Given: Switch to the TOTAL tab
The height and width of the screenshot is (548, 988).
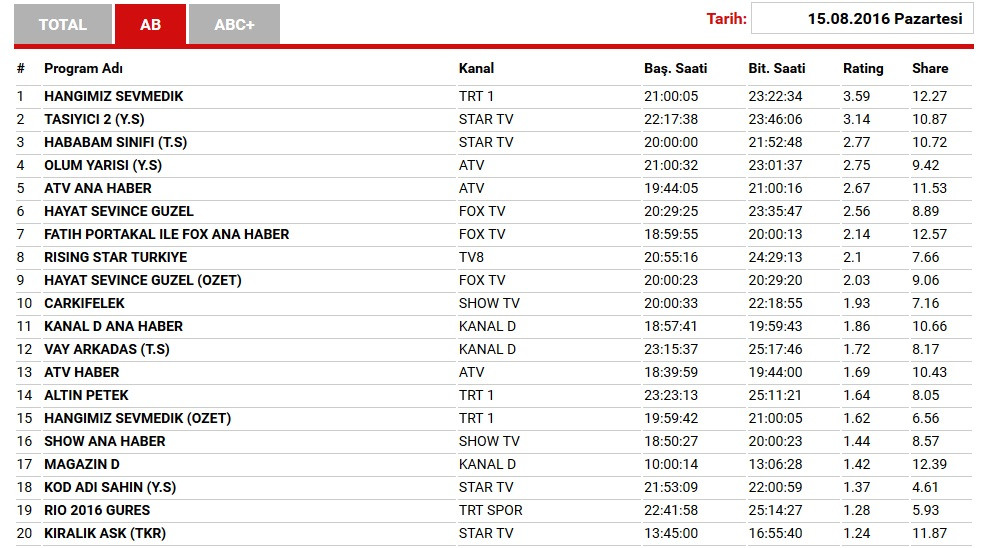Looking at the screenshot, I should (63, 24).
